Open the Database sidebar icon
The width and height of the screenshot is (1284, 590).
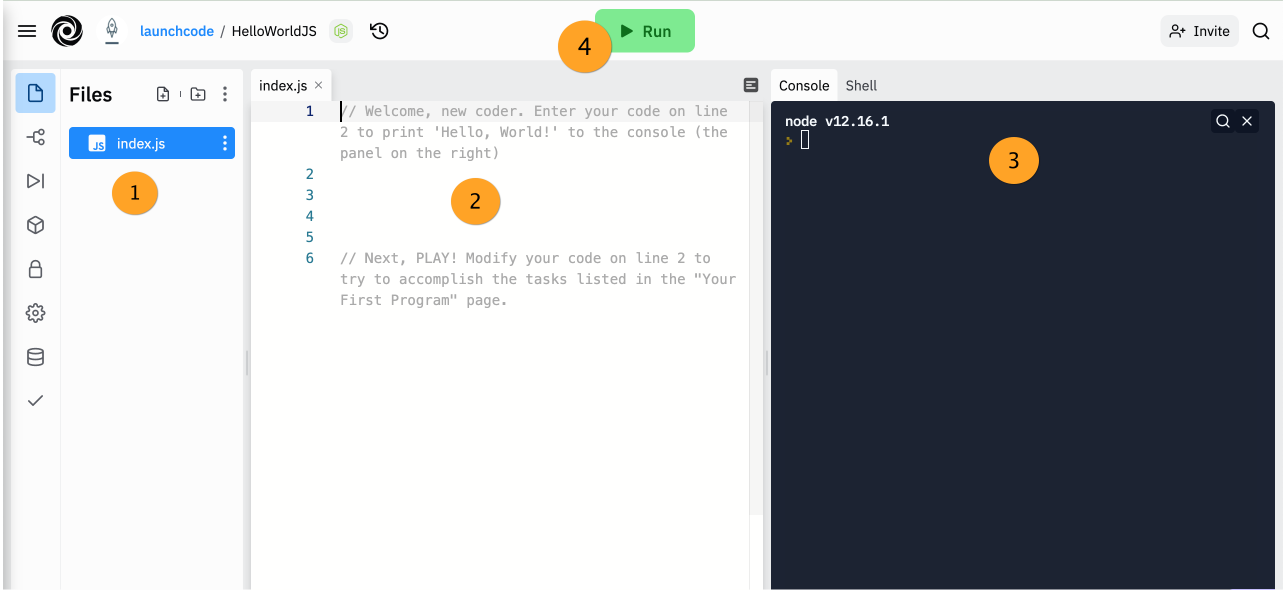(x=35, y=357)
